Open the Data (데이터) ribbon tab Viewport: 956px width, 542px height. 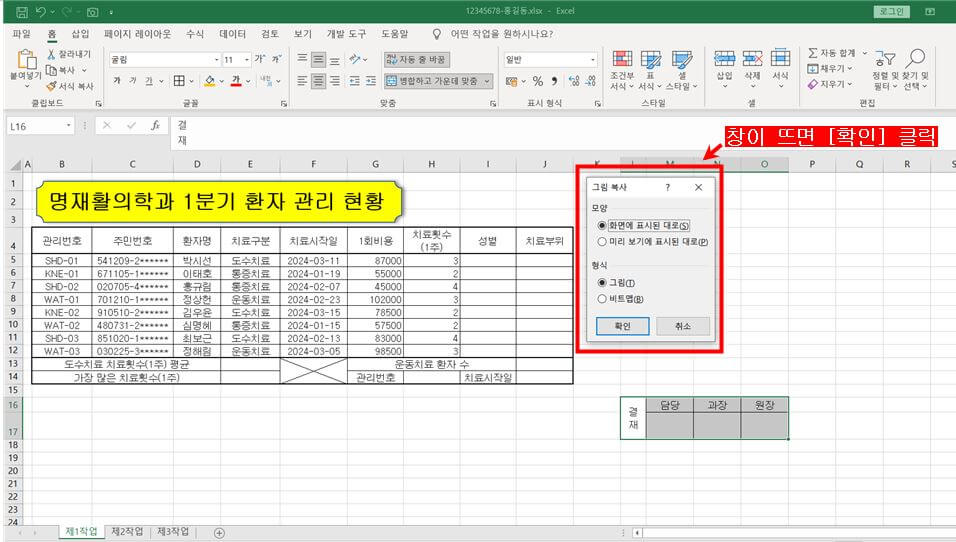232,34
